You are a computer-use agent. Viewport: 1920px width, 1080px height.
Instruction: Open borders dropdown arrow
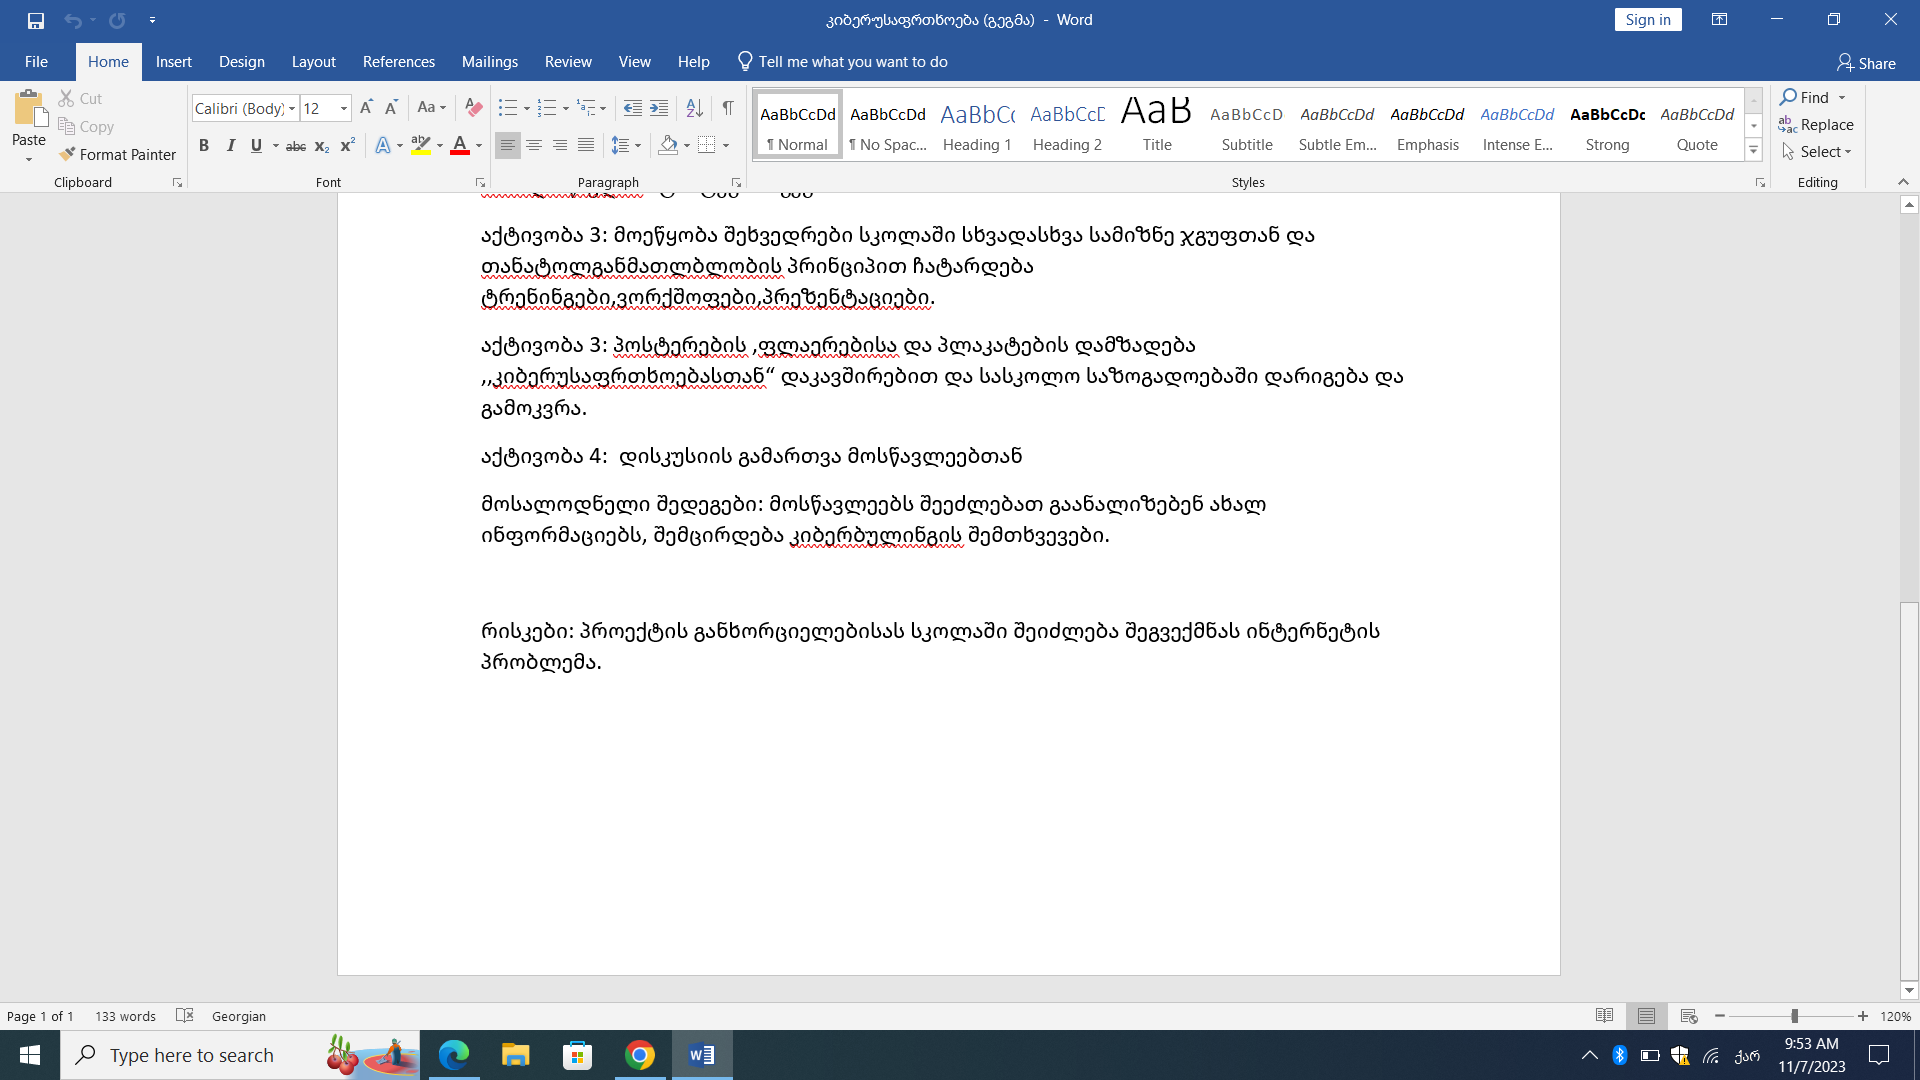coord(726,146)
